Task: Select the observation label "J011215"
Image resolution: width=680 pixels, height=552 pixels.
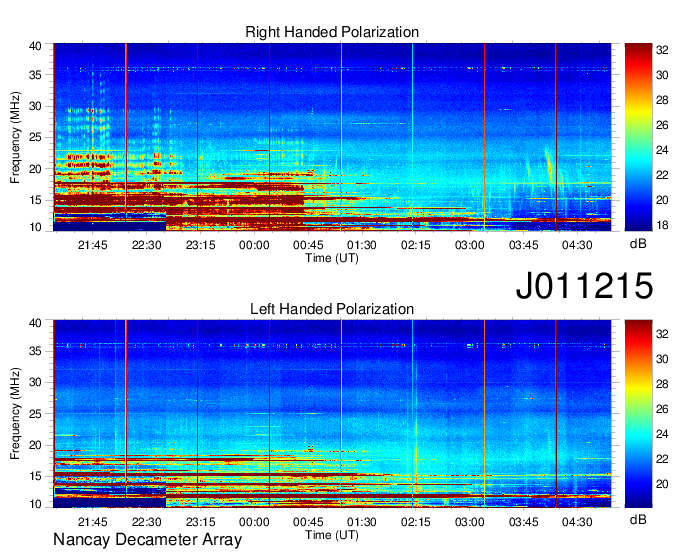Action: pyautogui.click(x=584, y=285)
